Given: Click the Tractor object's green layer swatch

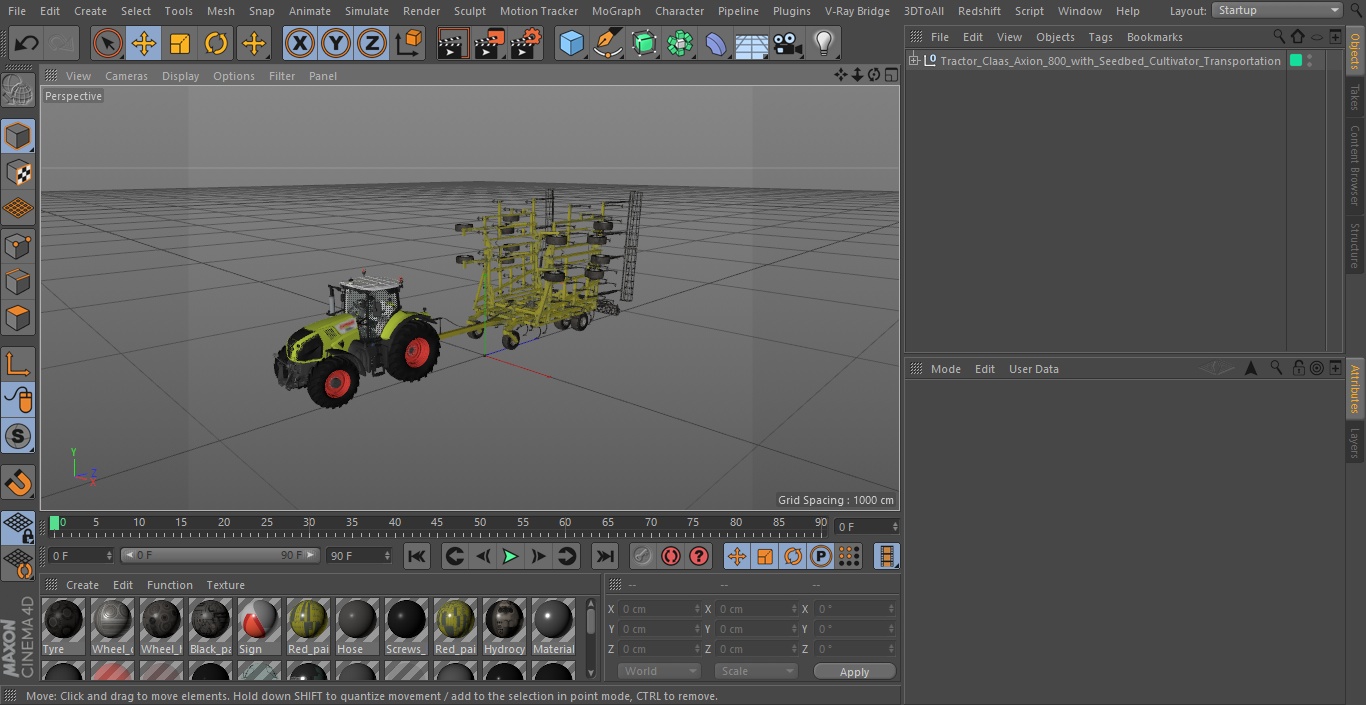Looking at the screenshot, I should (1295, 61).
